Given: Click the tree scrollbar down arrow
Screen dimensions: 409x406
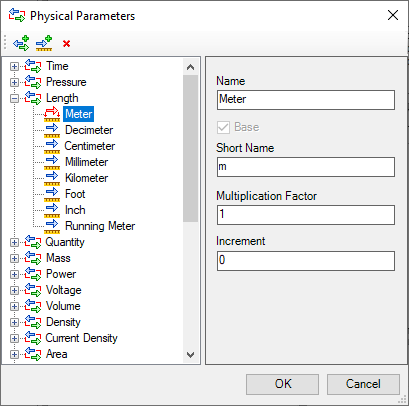Looking at the screenshot, I should pos(190,355).
